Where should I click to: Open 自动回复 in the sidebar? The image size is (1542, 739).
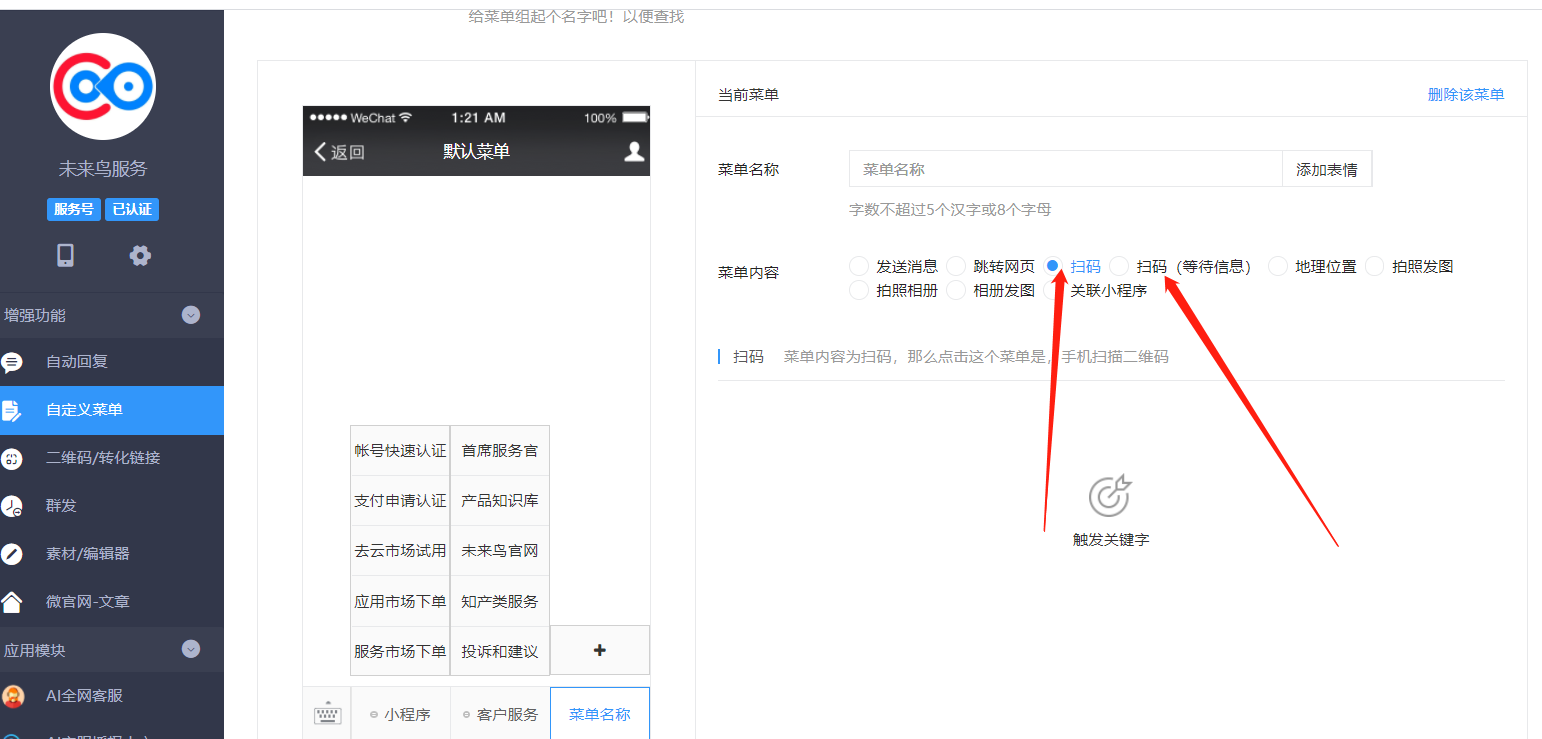[77, 362]
